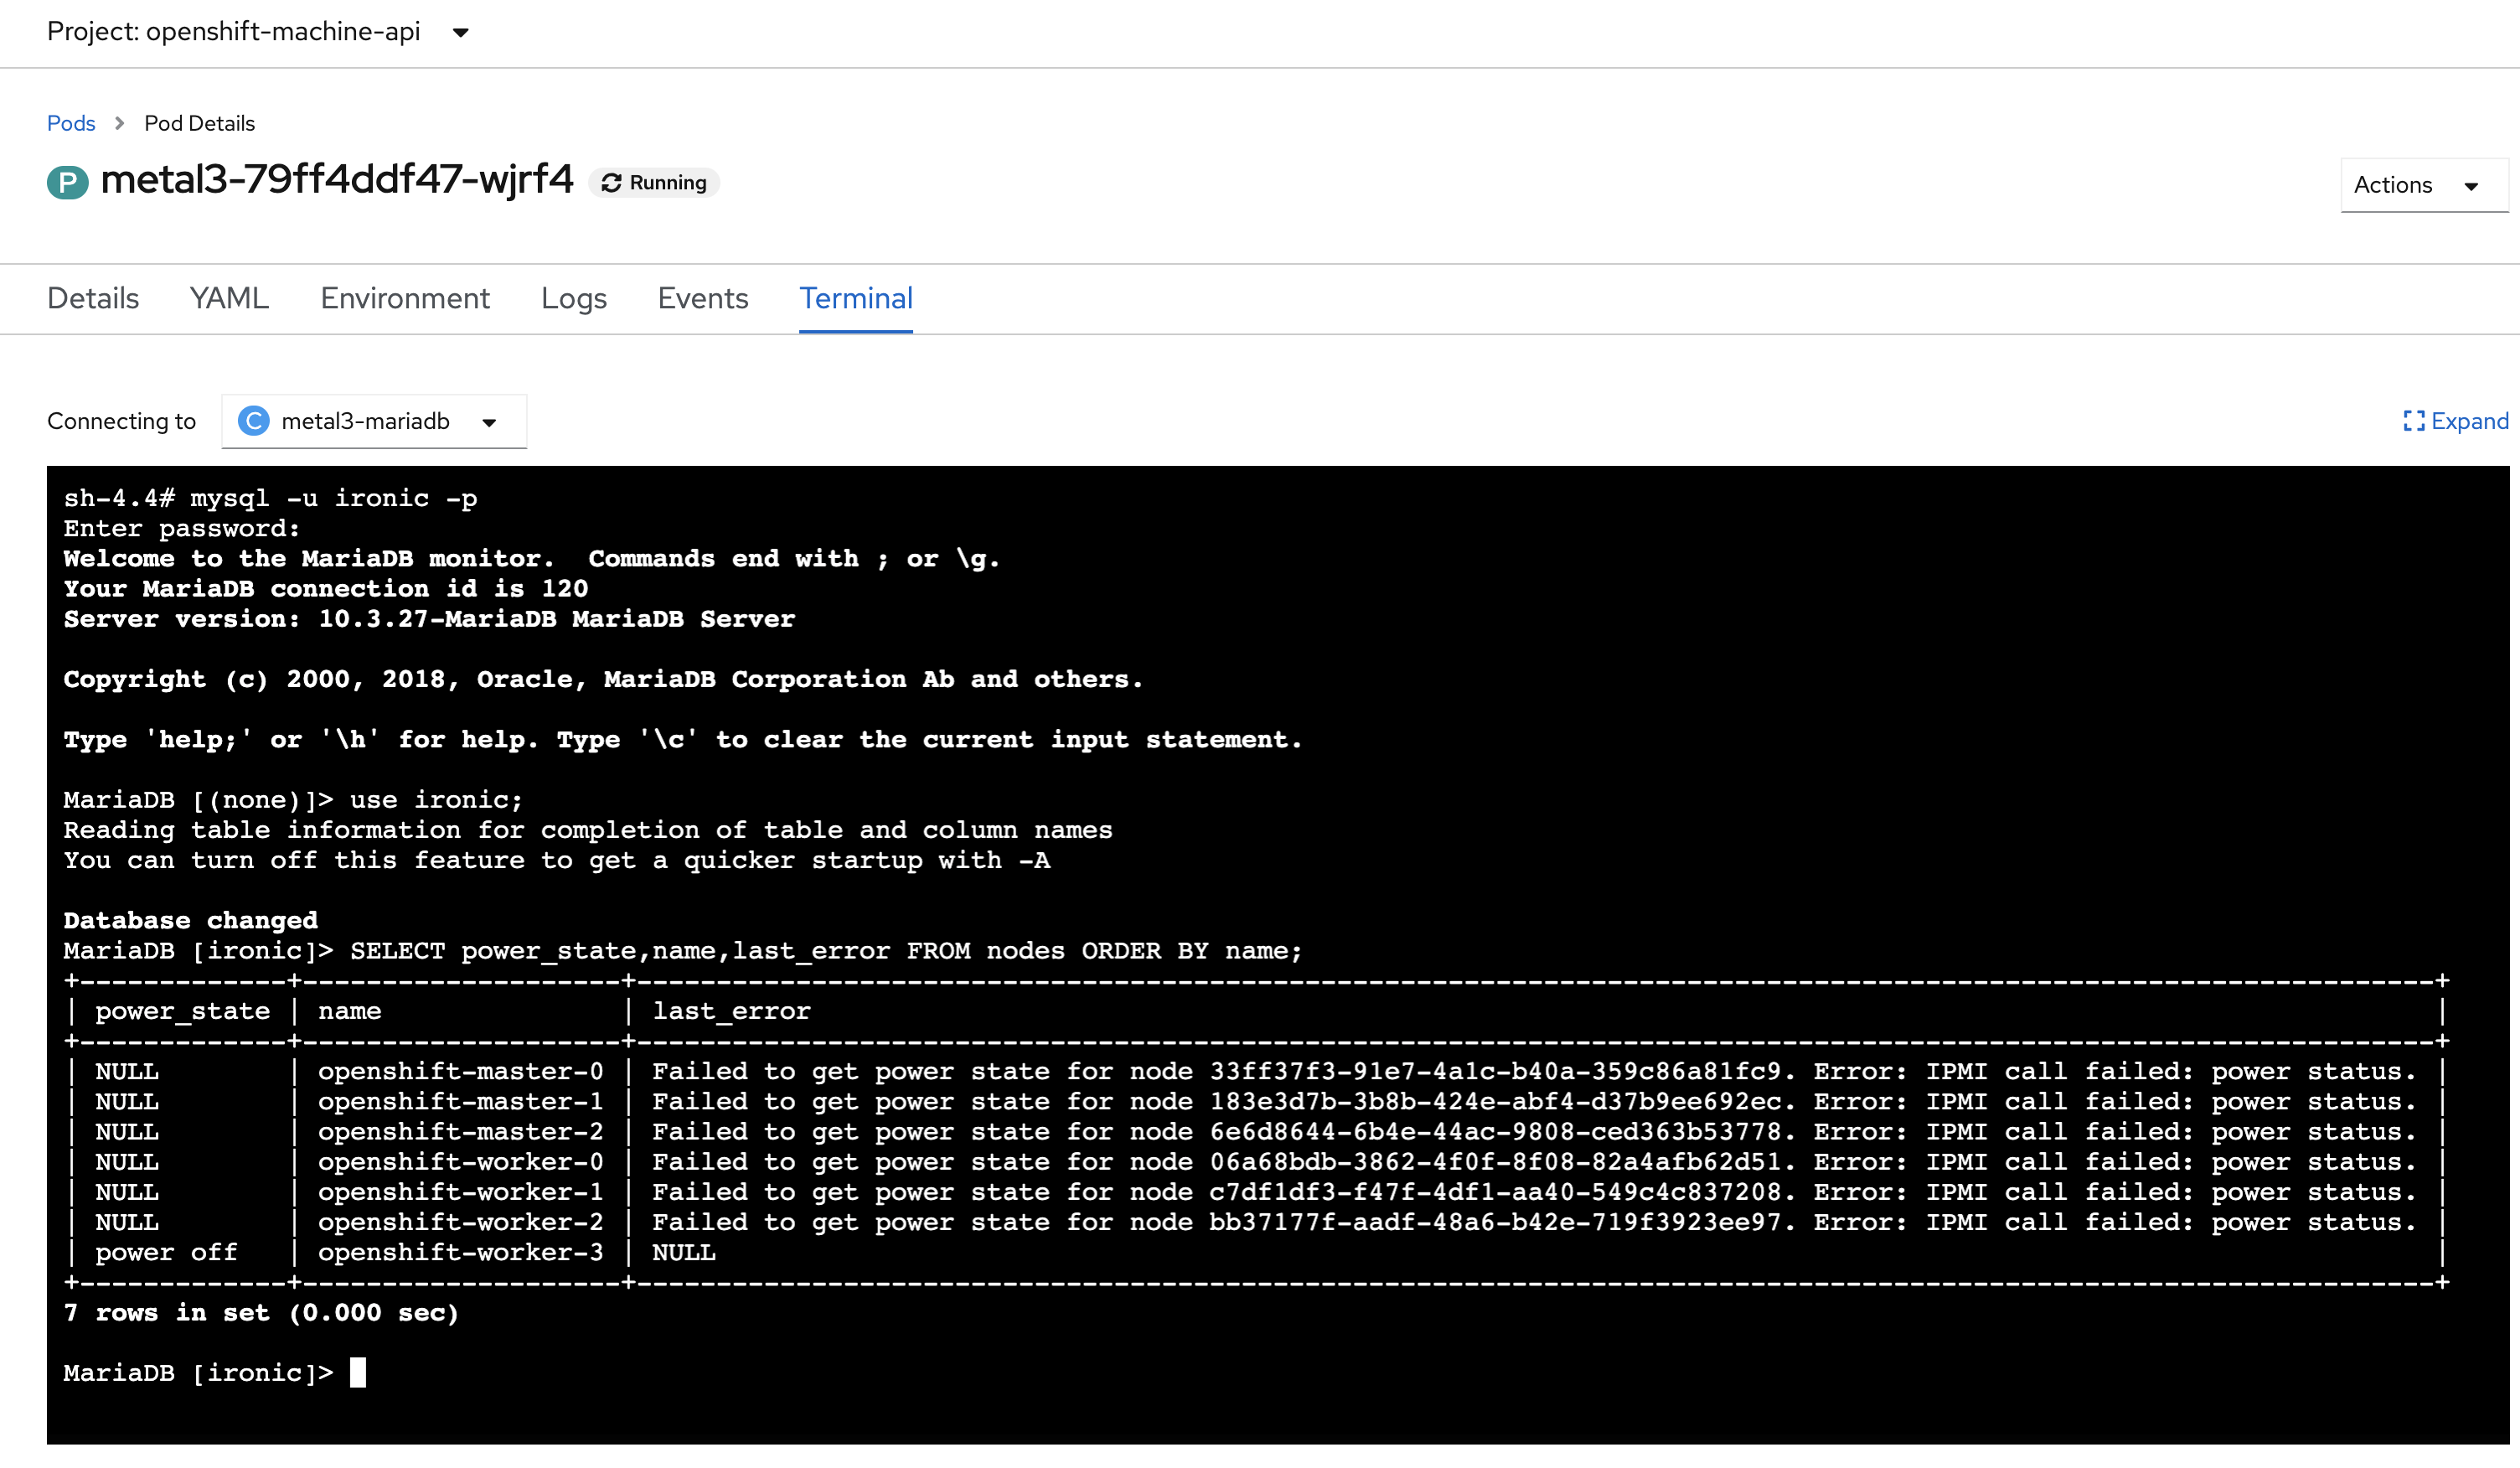The height and width of the screenshot is (1468, 2520).
Task: Click the Running status sync icon
Action: [x=611, y=183]
